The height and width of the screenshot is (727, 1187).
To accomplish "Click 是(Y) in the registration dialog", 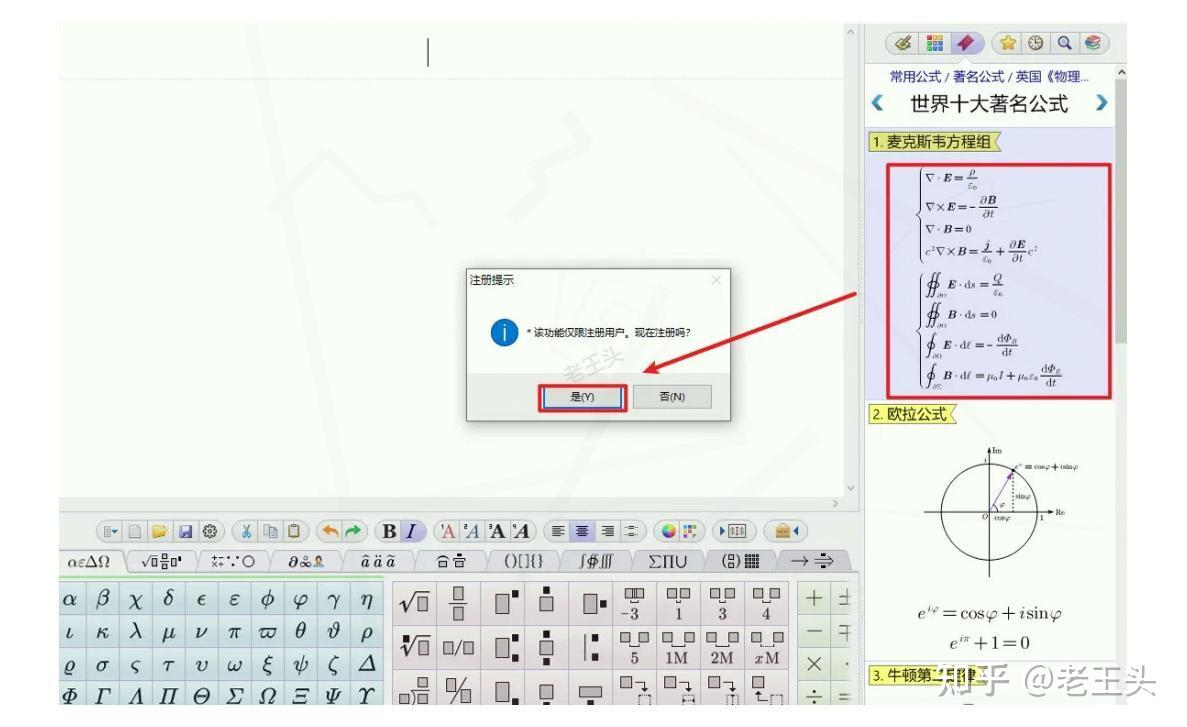I will 580,396.
